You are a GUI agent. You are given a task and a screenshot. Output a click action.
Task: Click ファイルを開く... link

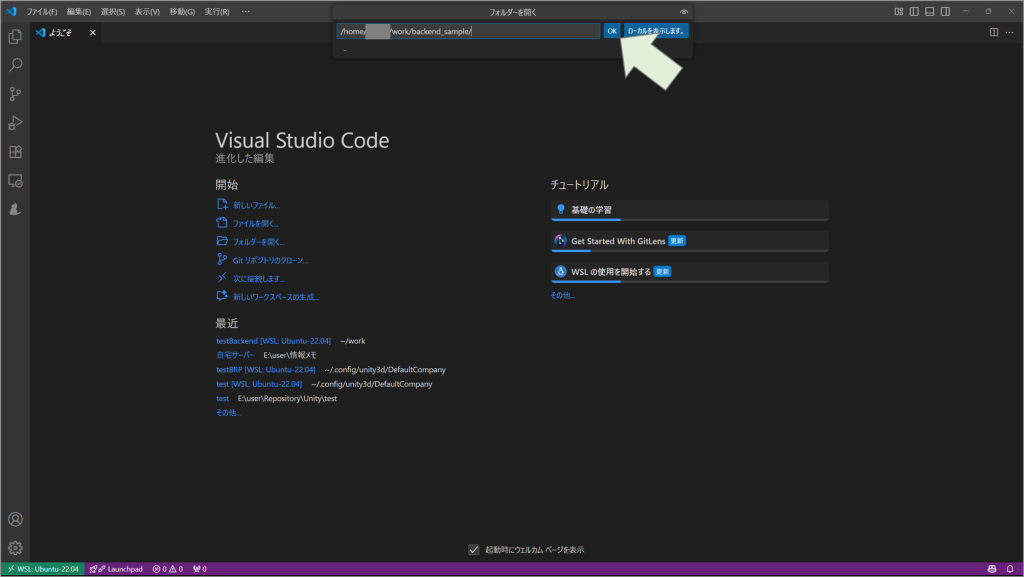point(255,223)
